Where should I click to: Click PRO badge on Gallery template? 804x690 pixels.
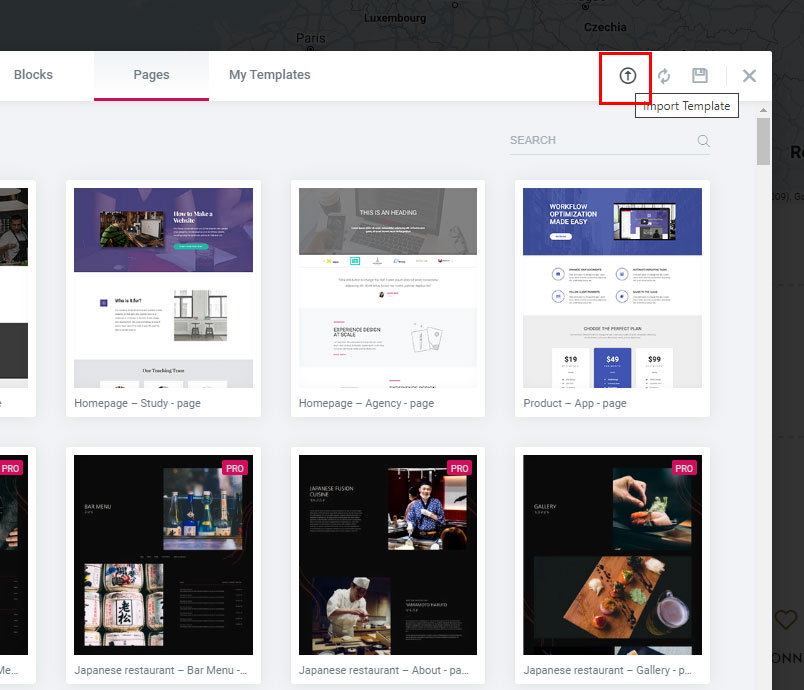pos(684,468)
